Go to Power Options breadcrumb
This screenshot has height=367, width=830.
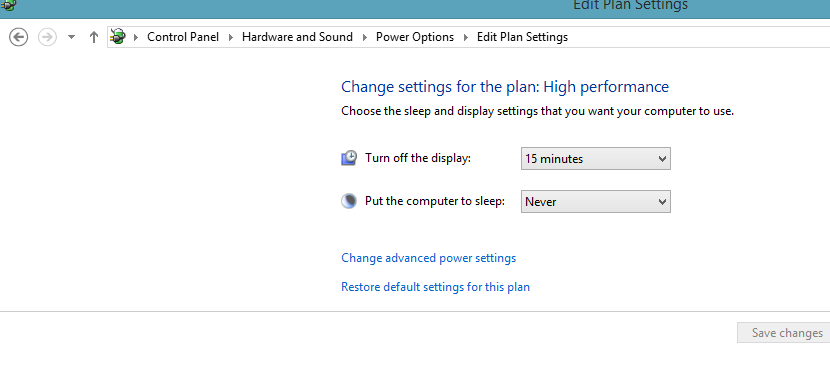click(x=414, y=37)
